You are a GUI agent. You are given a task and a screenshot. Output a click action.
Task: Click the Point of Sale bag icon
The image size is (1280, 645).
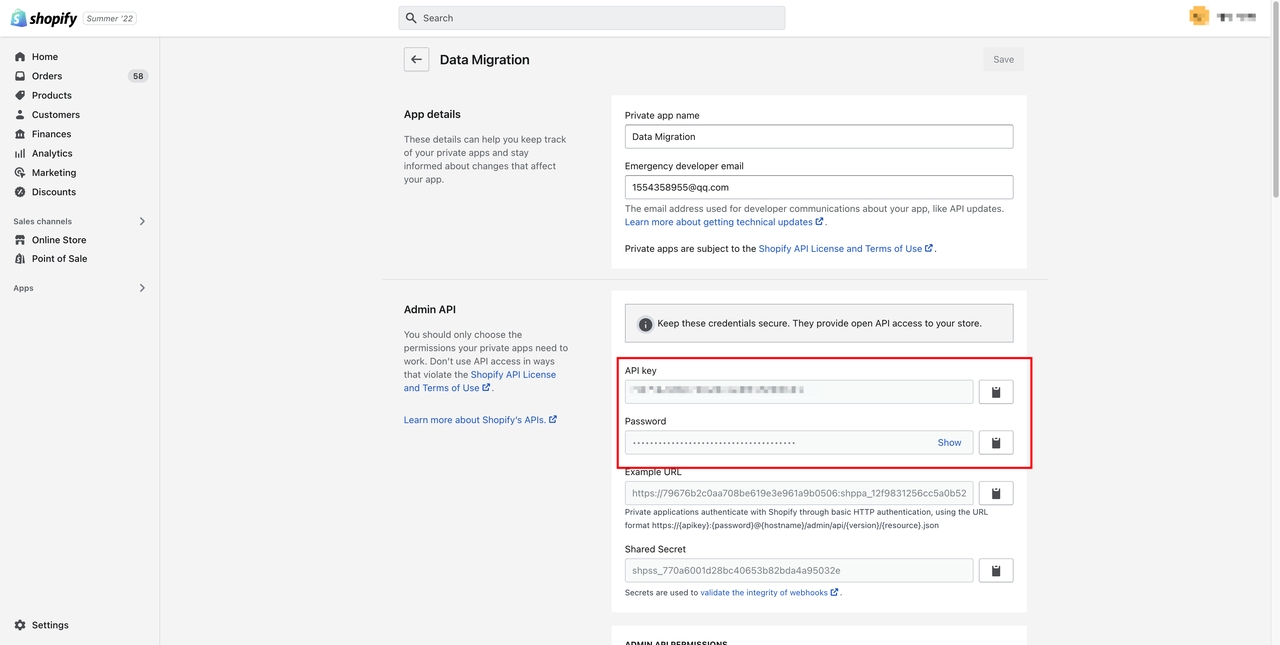20,259
